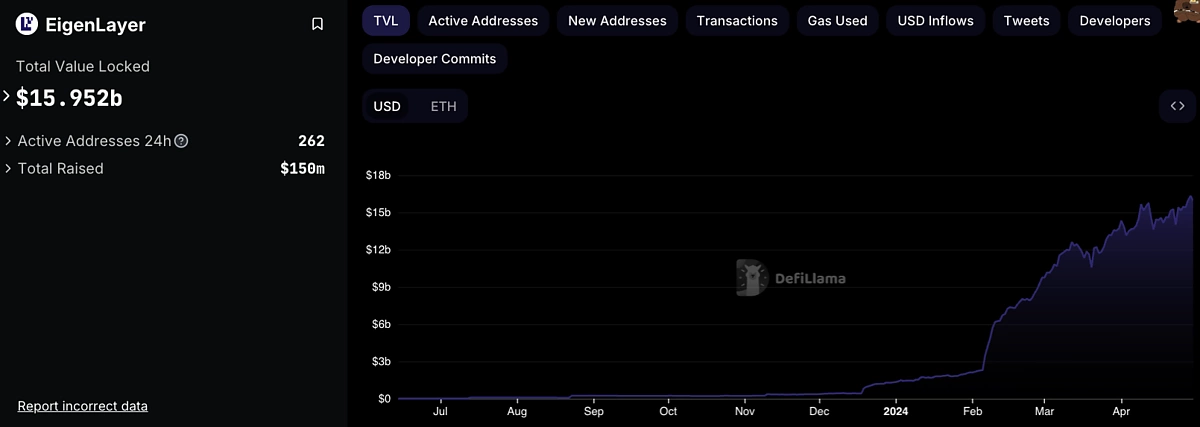Open the Report incorrect data link
Viewport: 1200px width, 427px height.
coord(83,406)
